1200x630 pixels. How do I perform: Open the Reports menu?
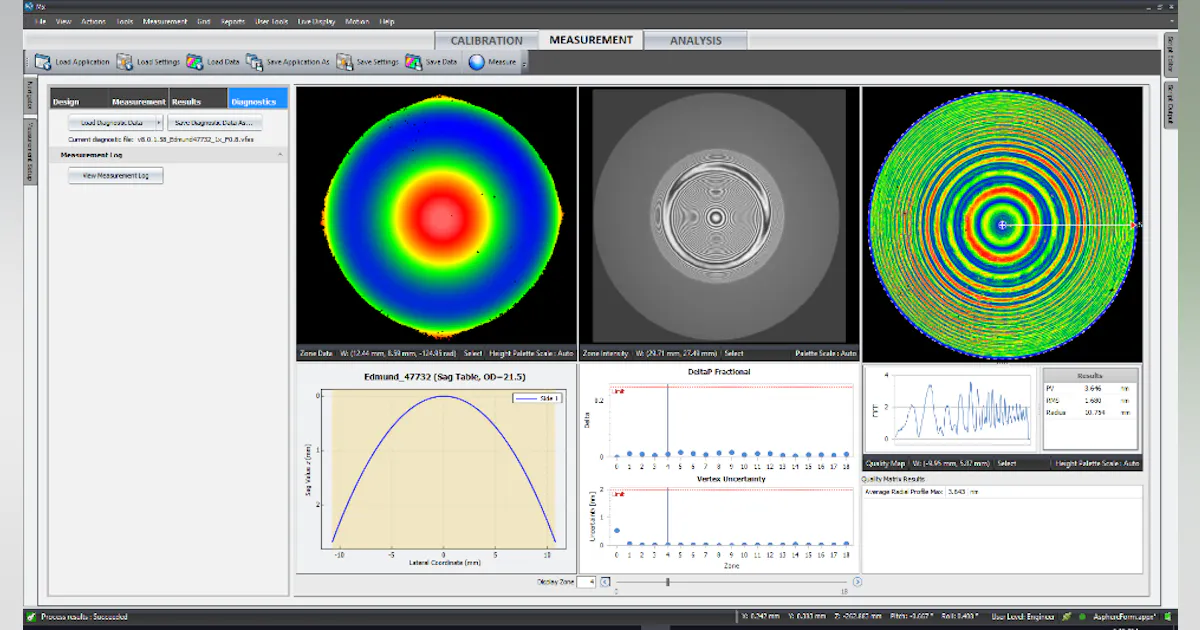(233, 21)
